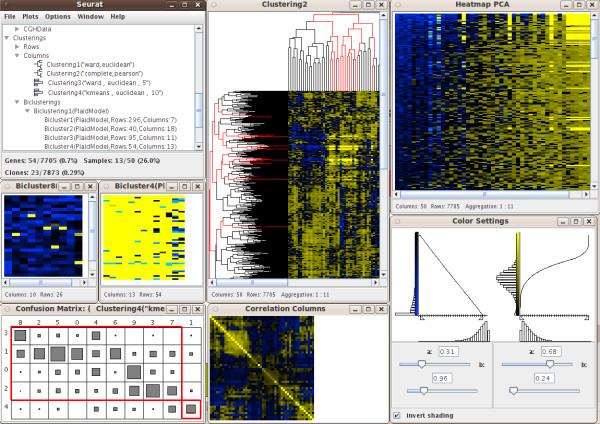Image resolution: width=600 pixels, height=424 pixels.
Task: Click the yellow color gradient bar
Action: [518, 273]
